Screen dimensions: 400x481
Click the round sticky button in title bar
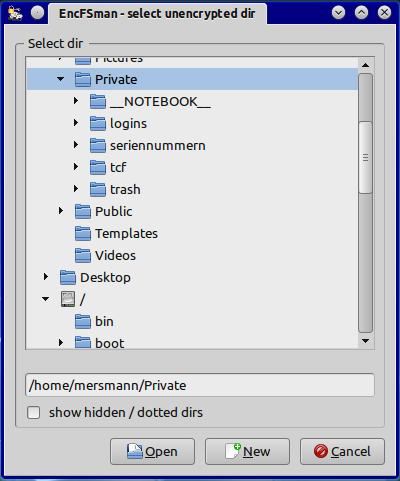[x=37, y=13]
